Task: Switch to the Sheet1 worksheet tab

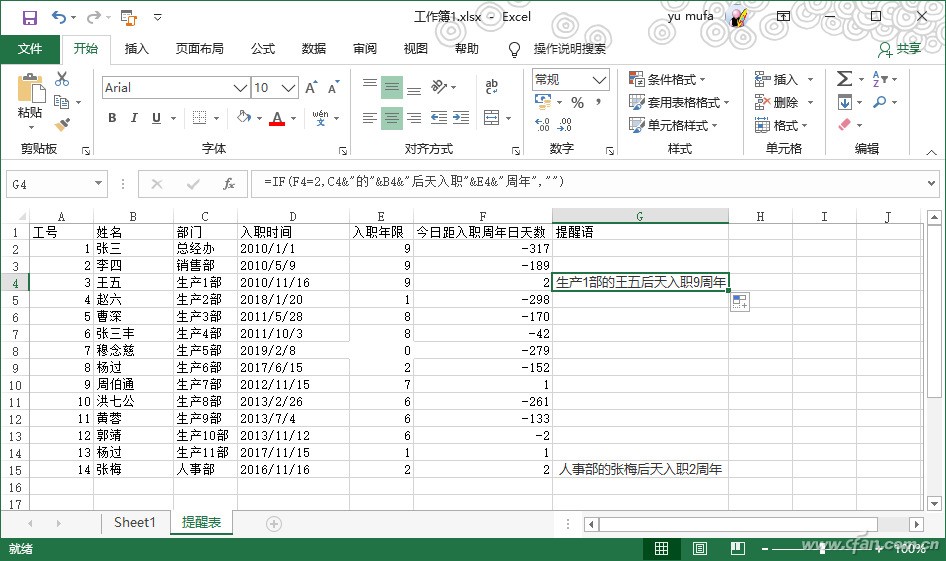Action: (134, 522)
